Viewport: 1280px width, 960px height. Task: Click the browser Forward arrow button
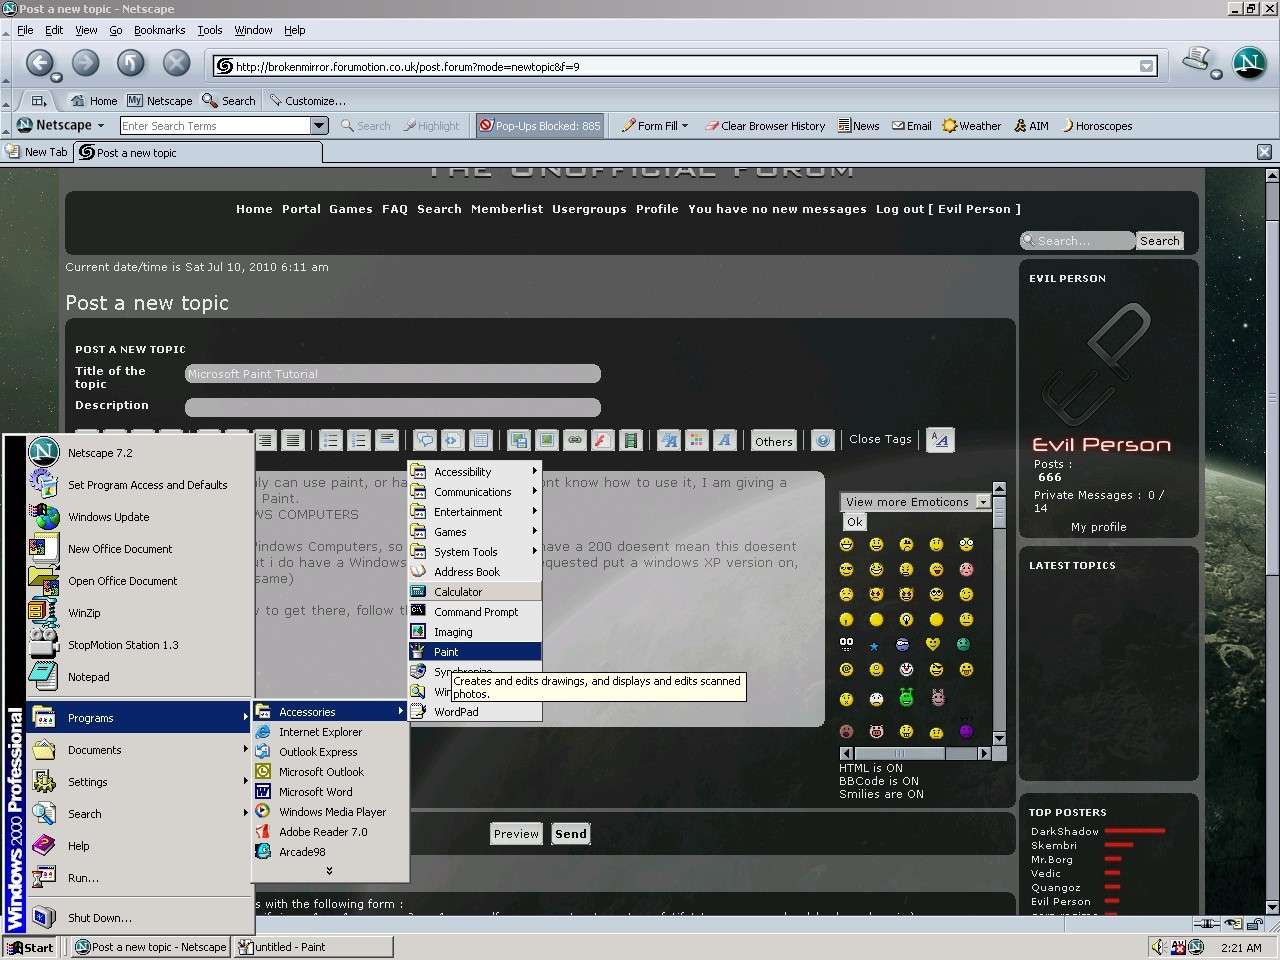85,63
